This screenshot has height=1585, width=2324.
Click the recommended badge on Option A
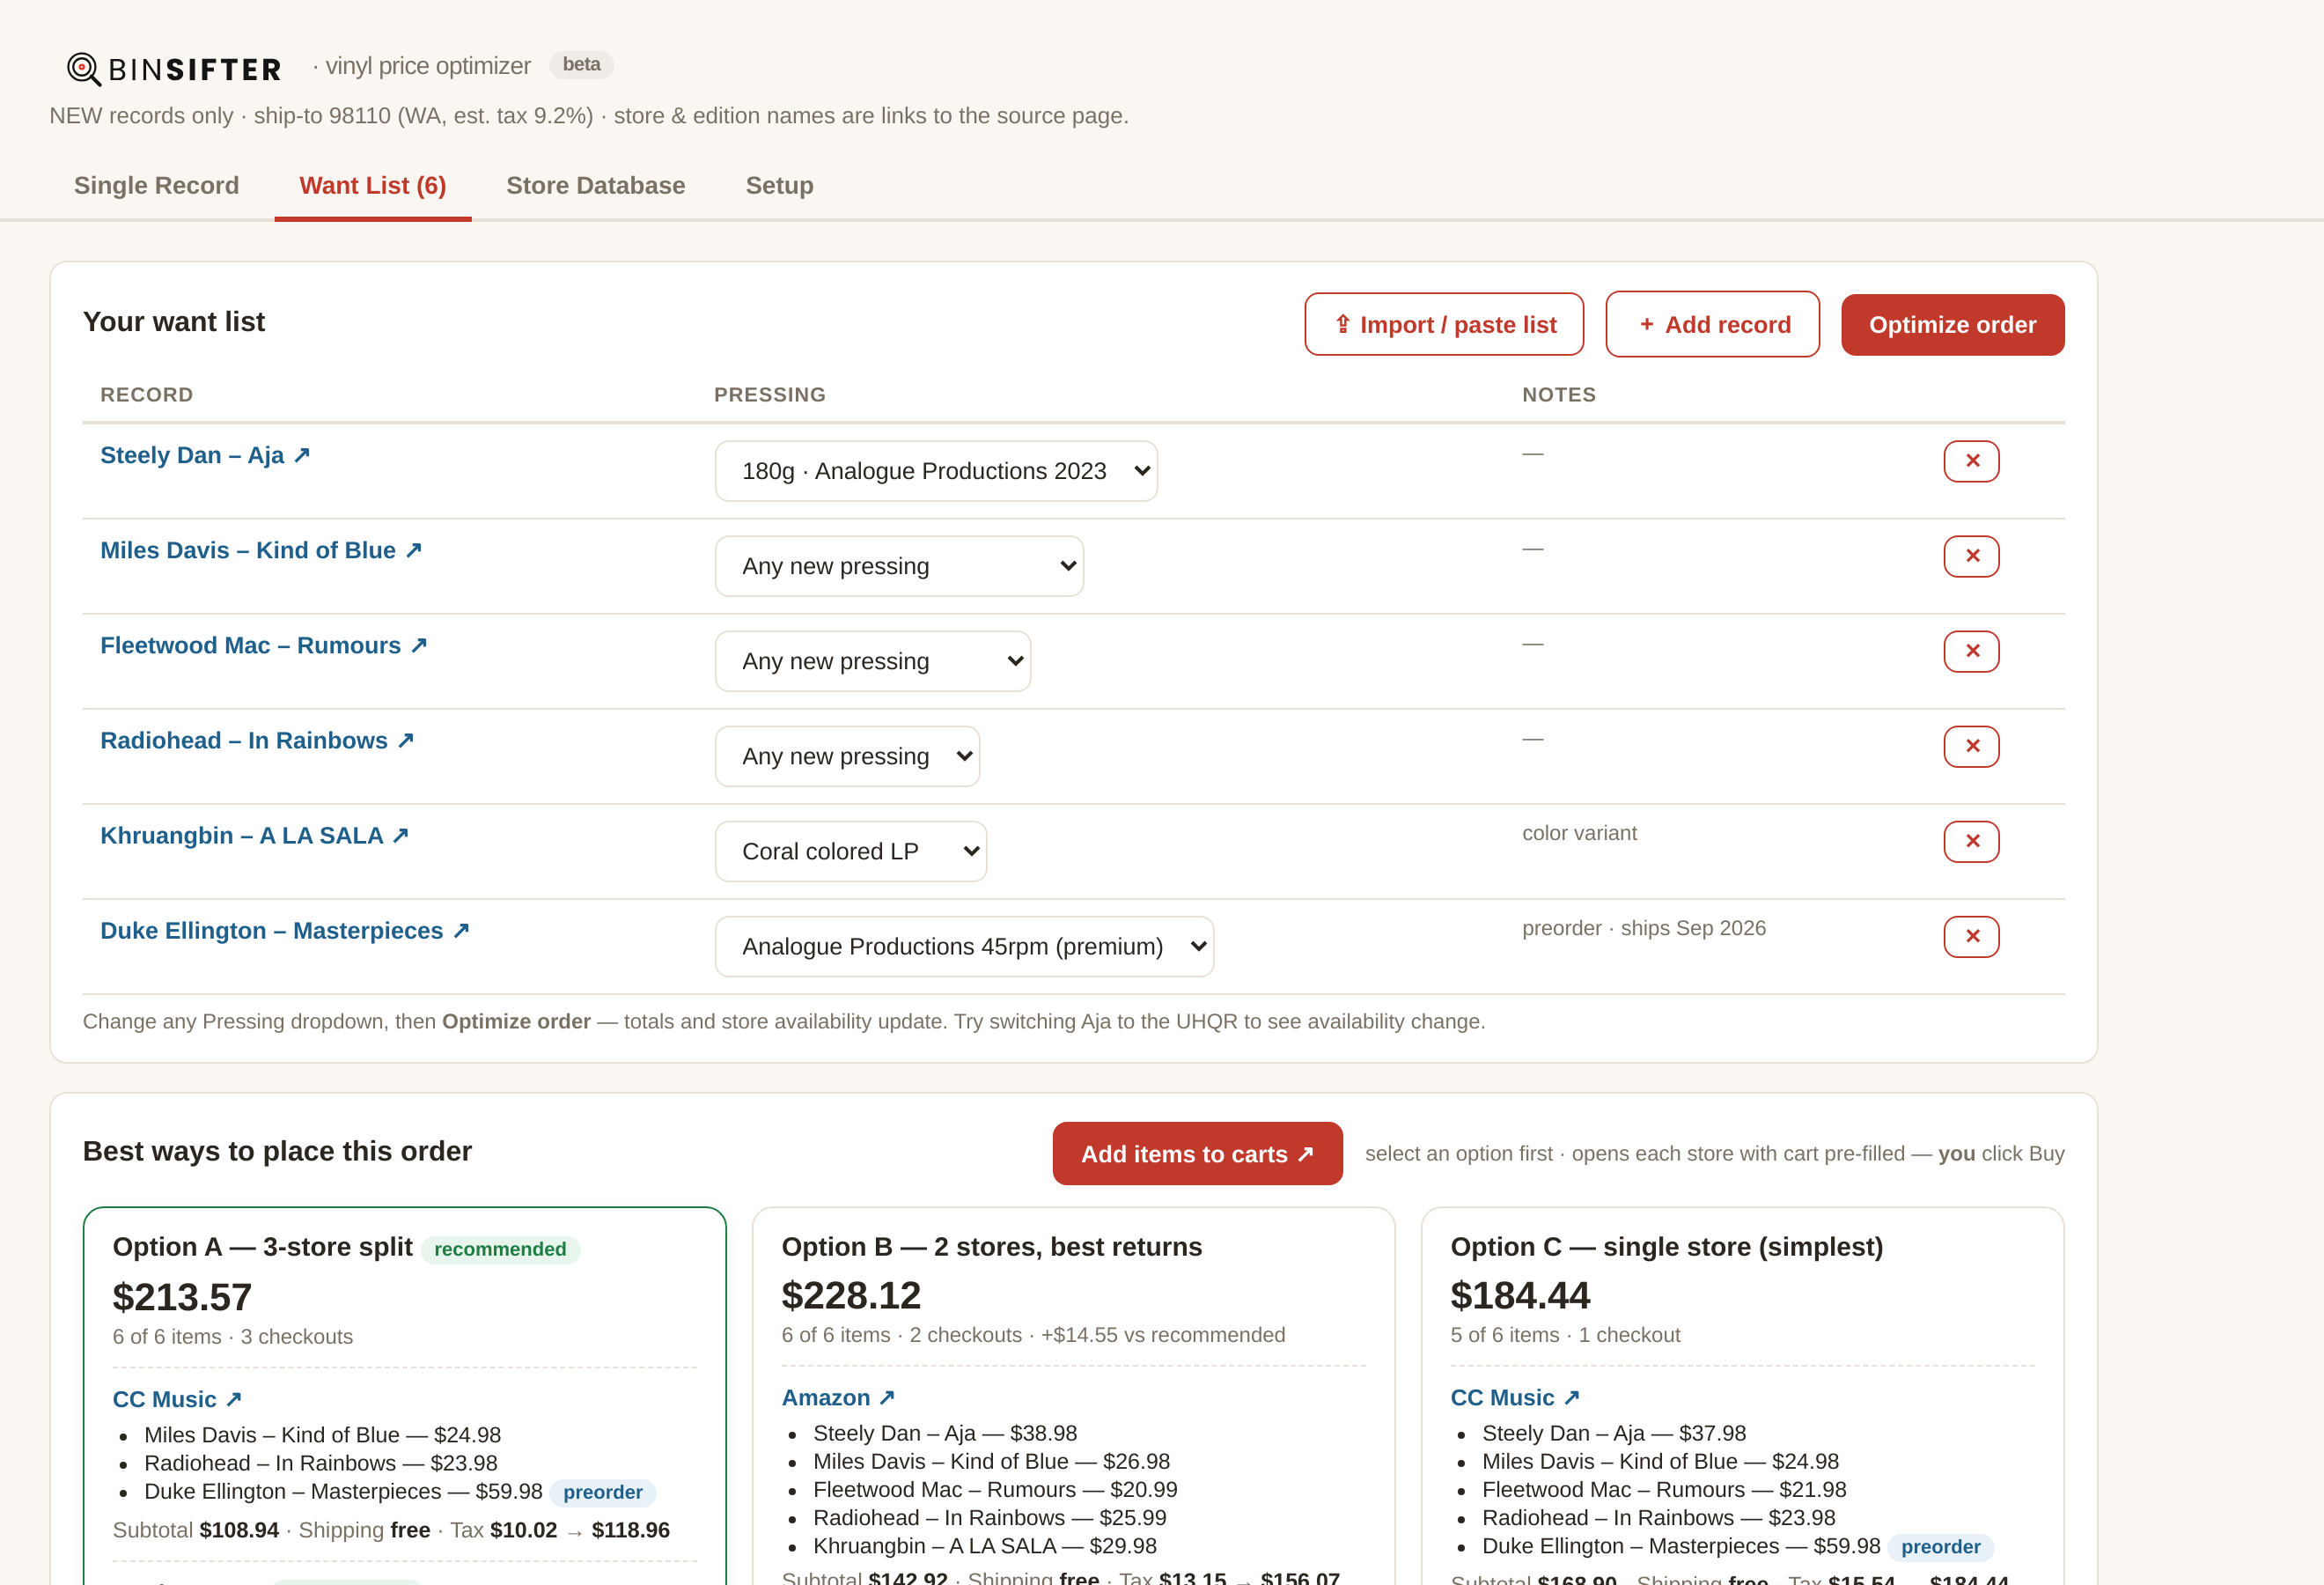(x=500, y=1249)
